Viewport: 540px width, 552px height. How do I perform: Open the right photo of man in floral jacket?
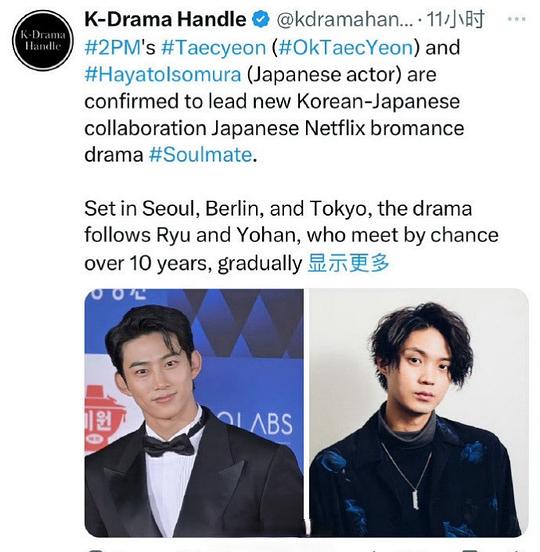pos(419,413)
